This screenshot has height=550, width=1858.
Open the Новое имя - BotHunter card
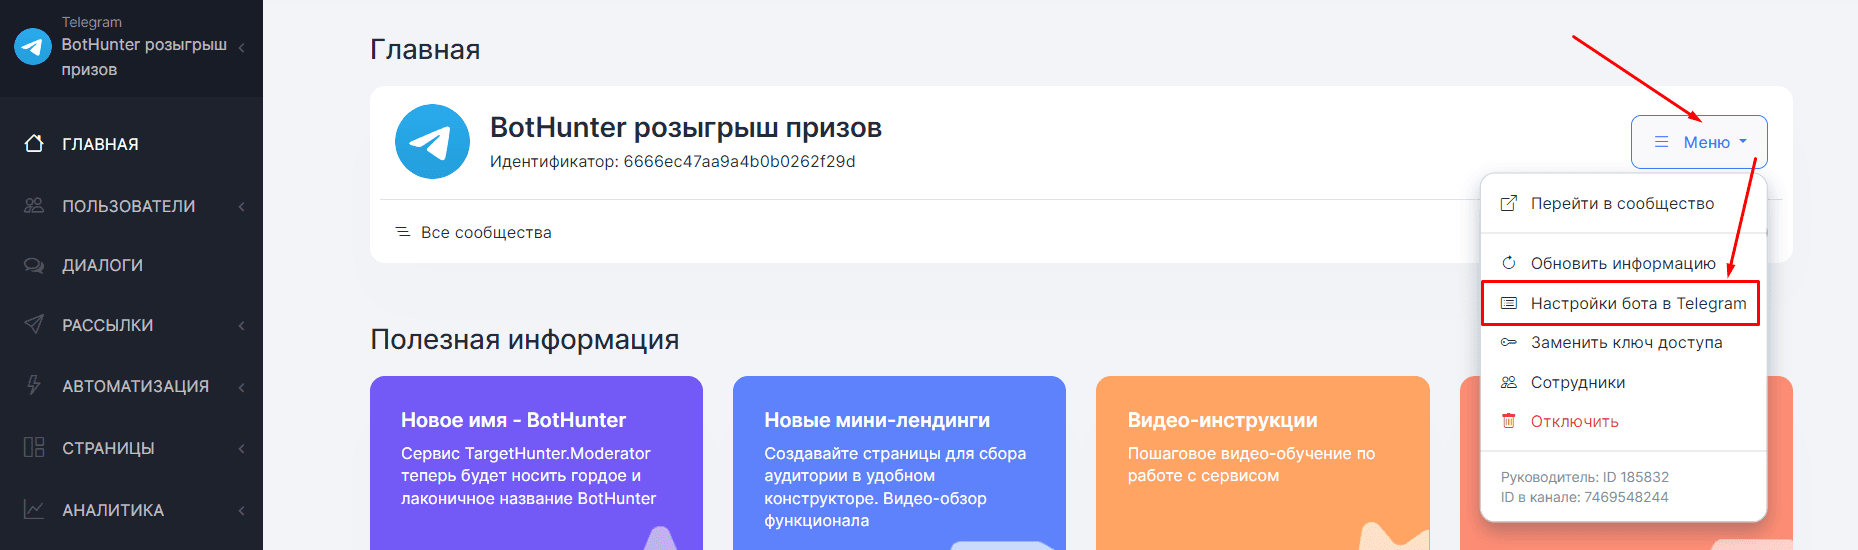click(x=536, y=463)
